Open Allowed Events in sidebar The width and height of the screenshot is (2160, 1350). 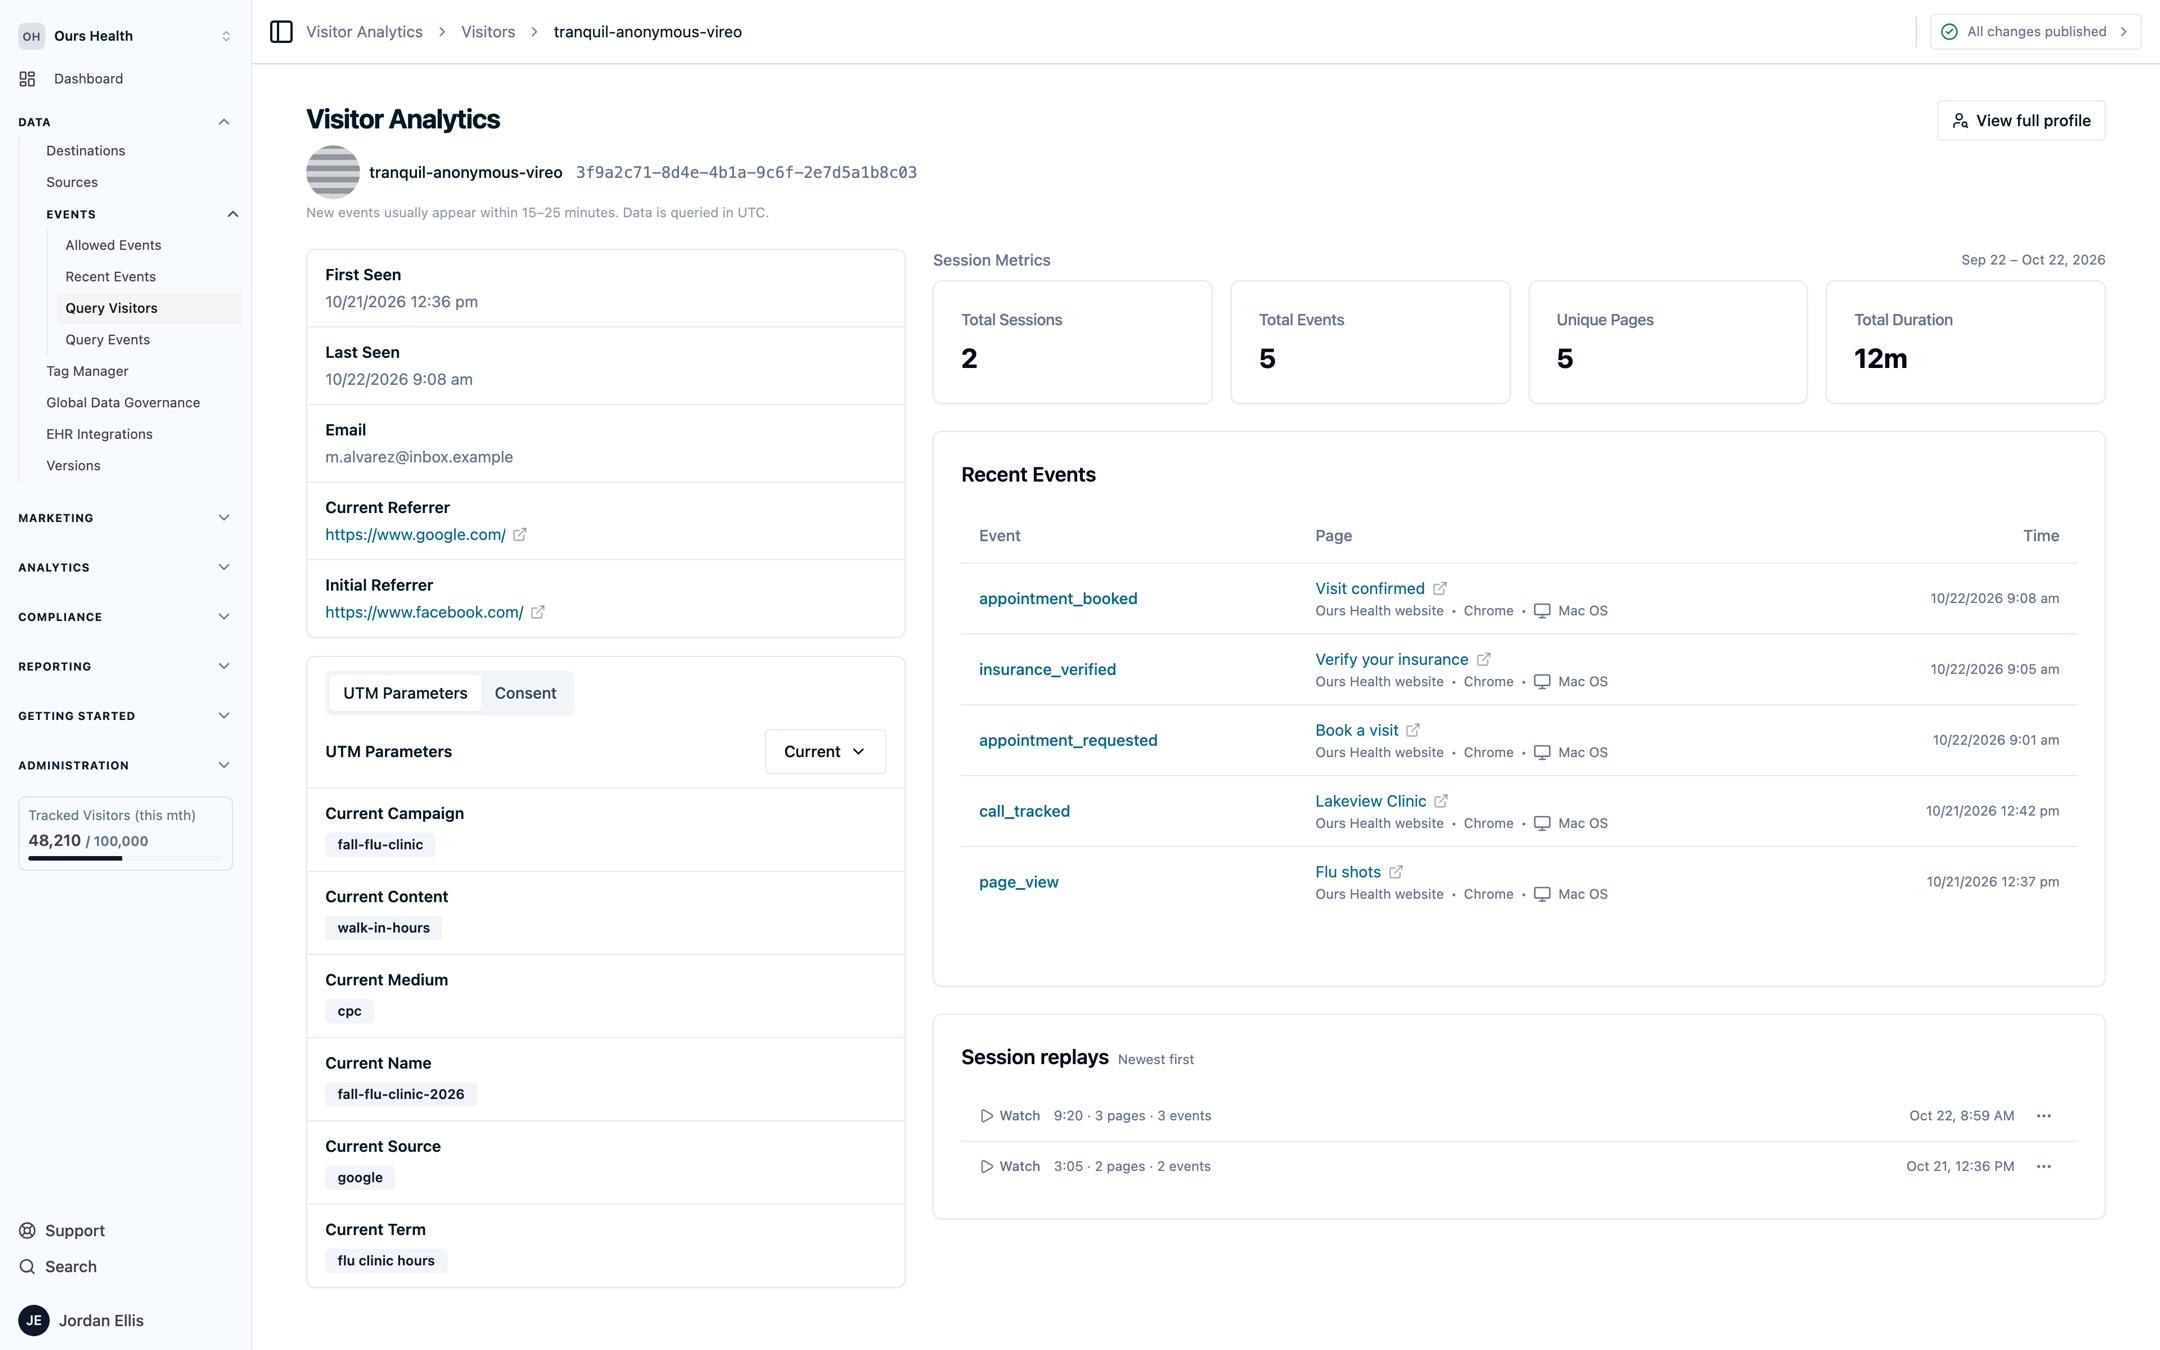[x=113, y=245]
